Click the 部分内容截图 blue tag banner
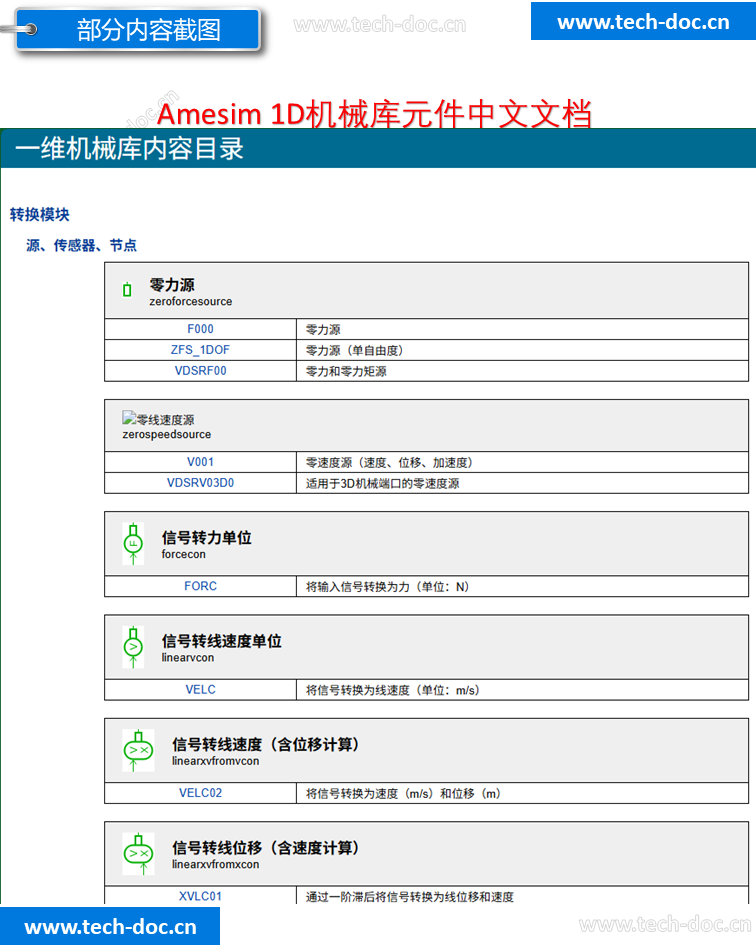 click(x=138, y=29)
